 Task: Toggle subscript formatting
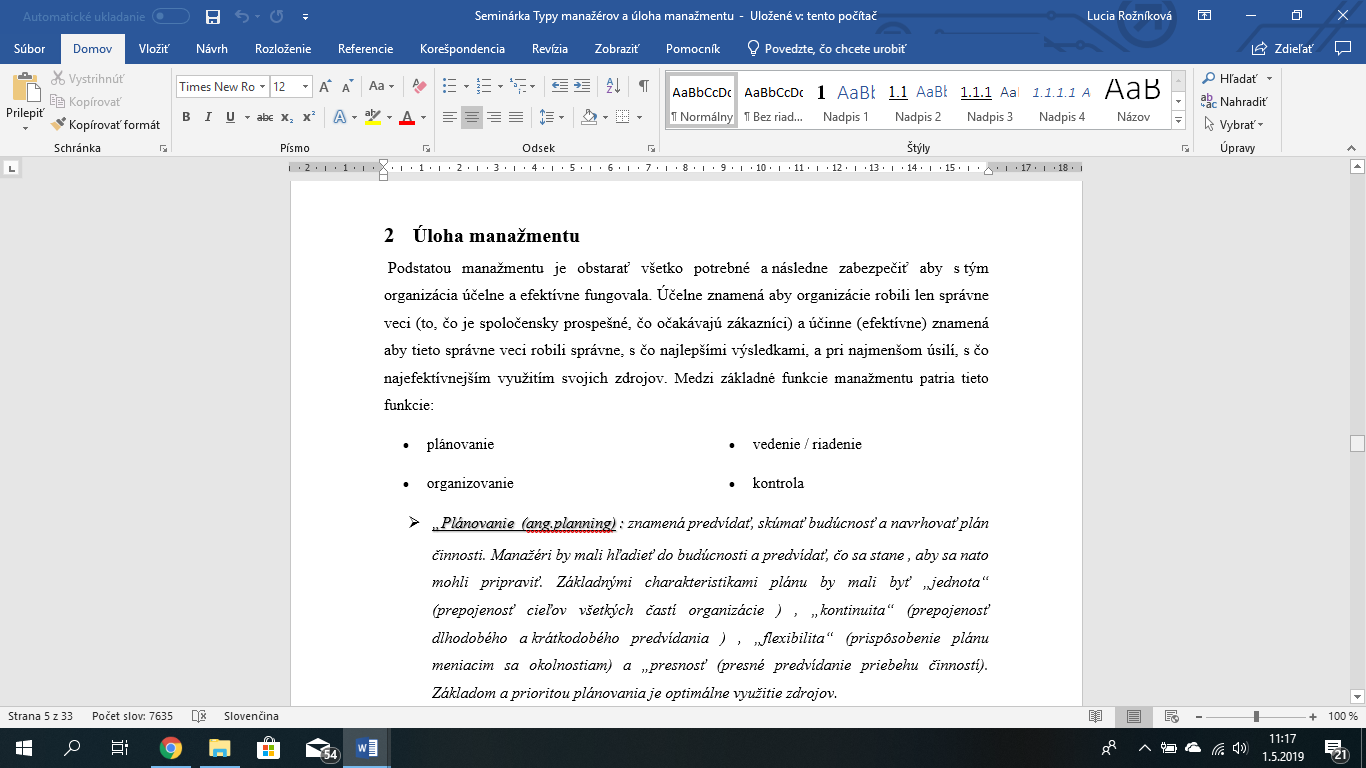coord(287,117)
